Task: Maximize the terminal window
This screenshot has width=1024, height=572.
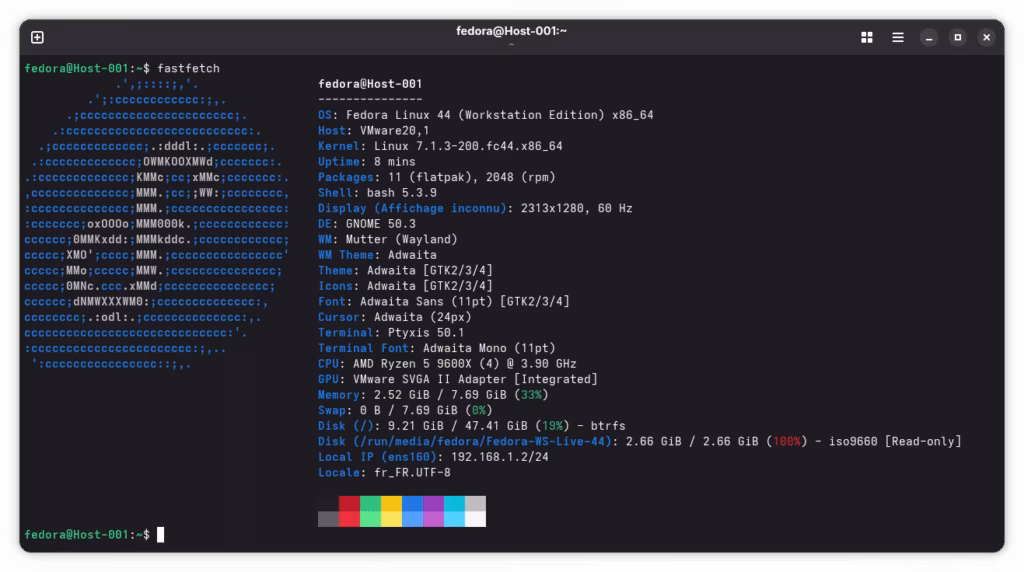Action: pos(957,37)
